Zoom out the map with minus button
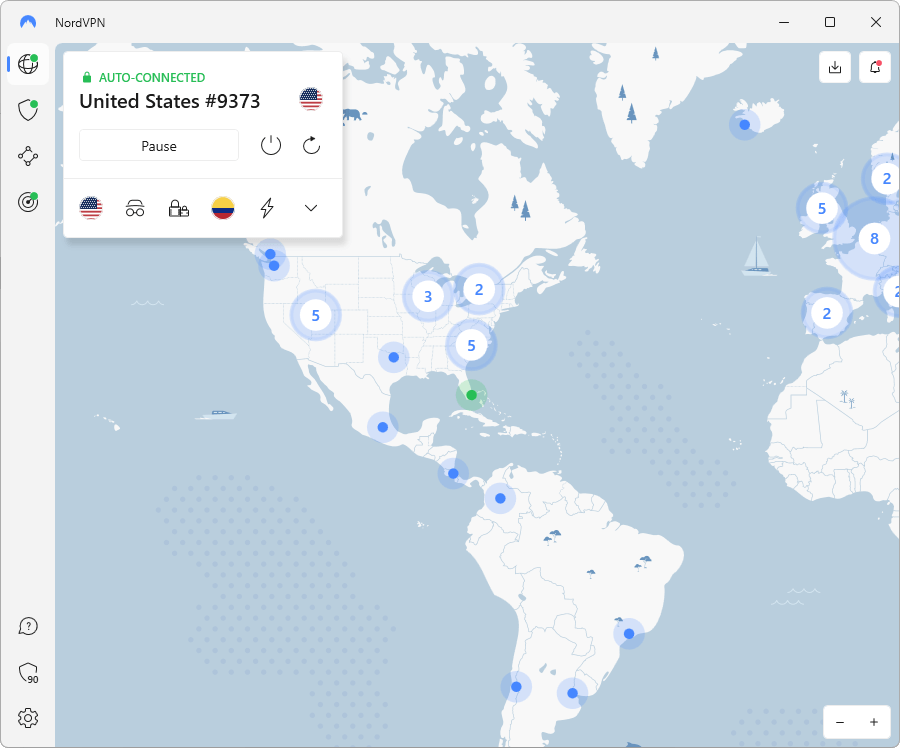The height and width of the screenshot is (748, 900). pyautogui.click(x=840, y=722)
